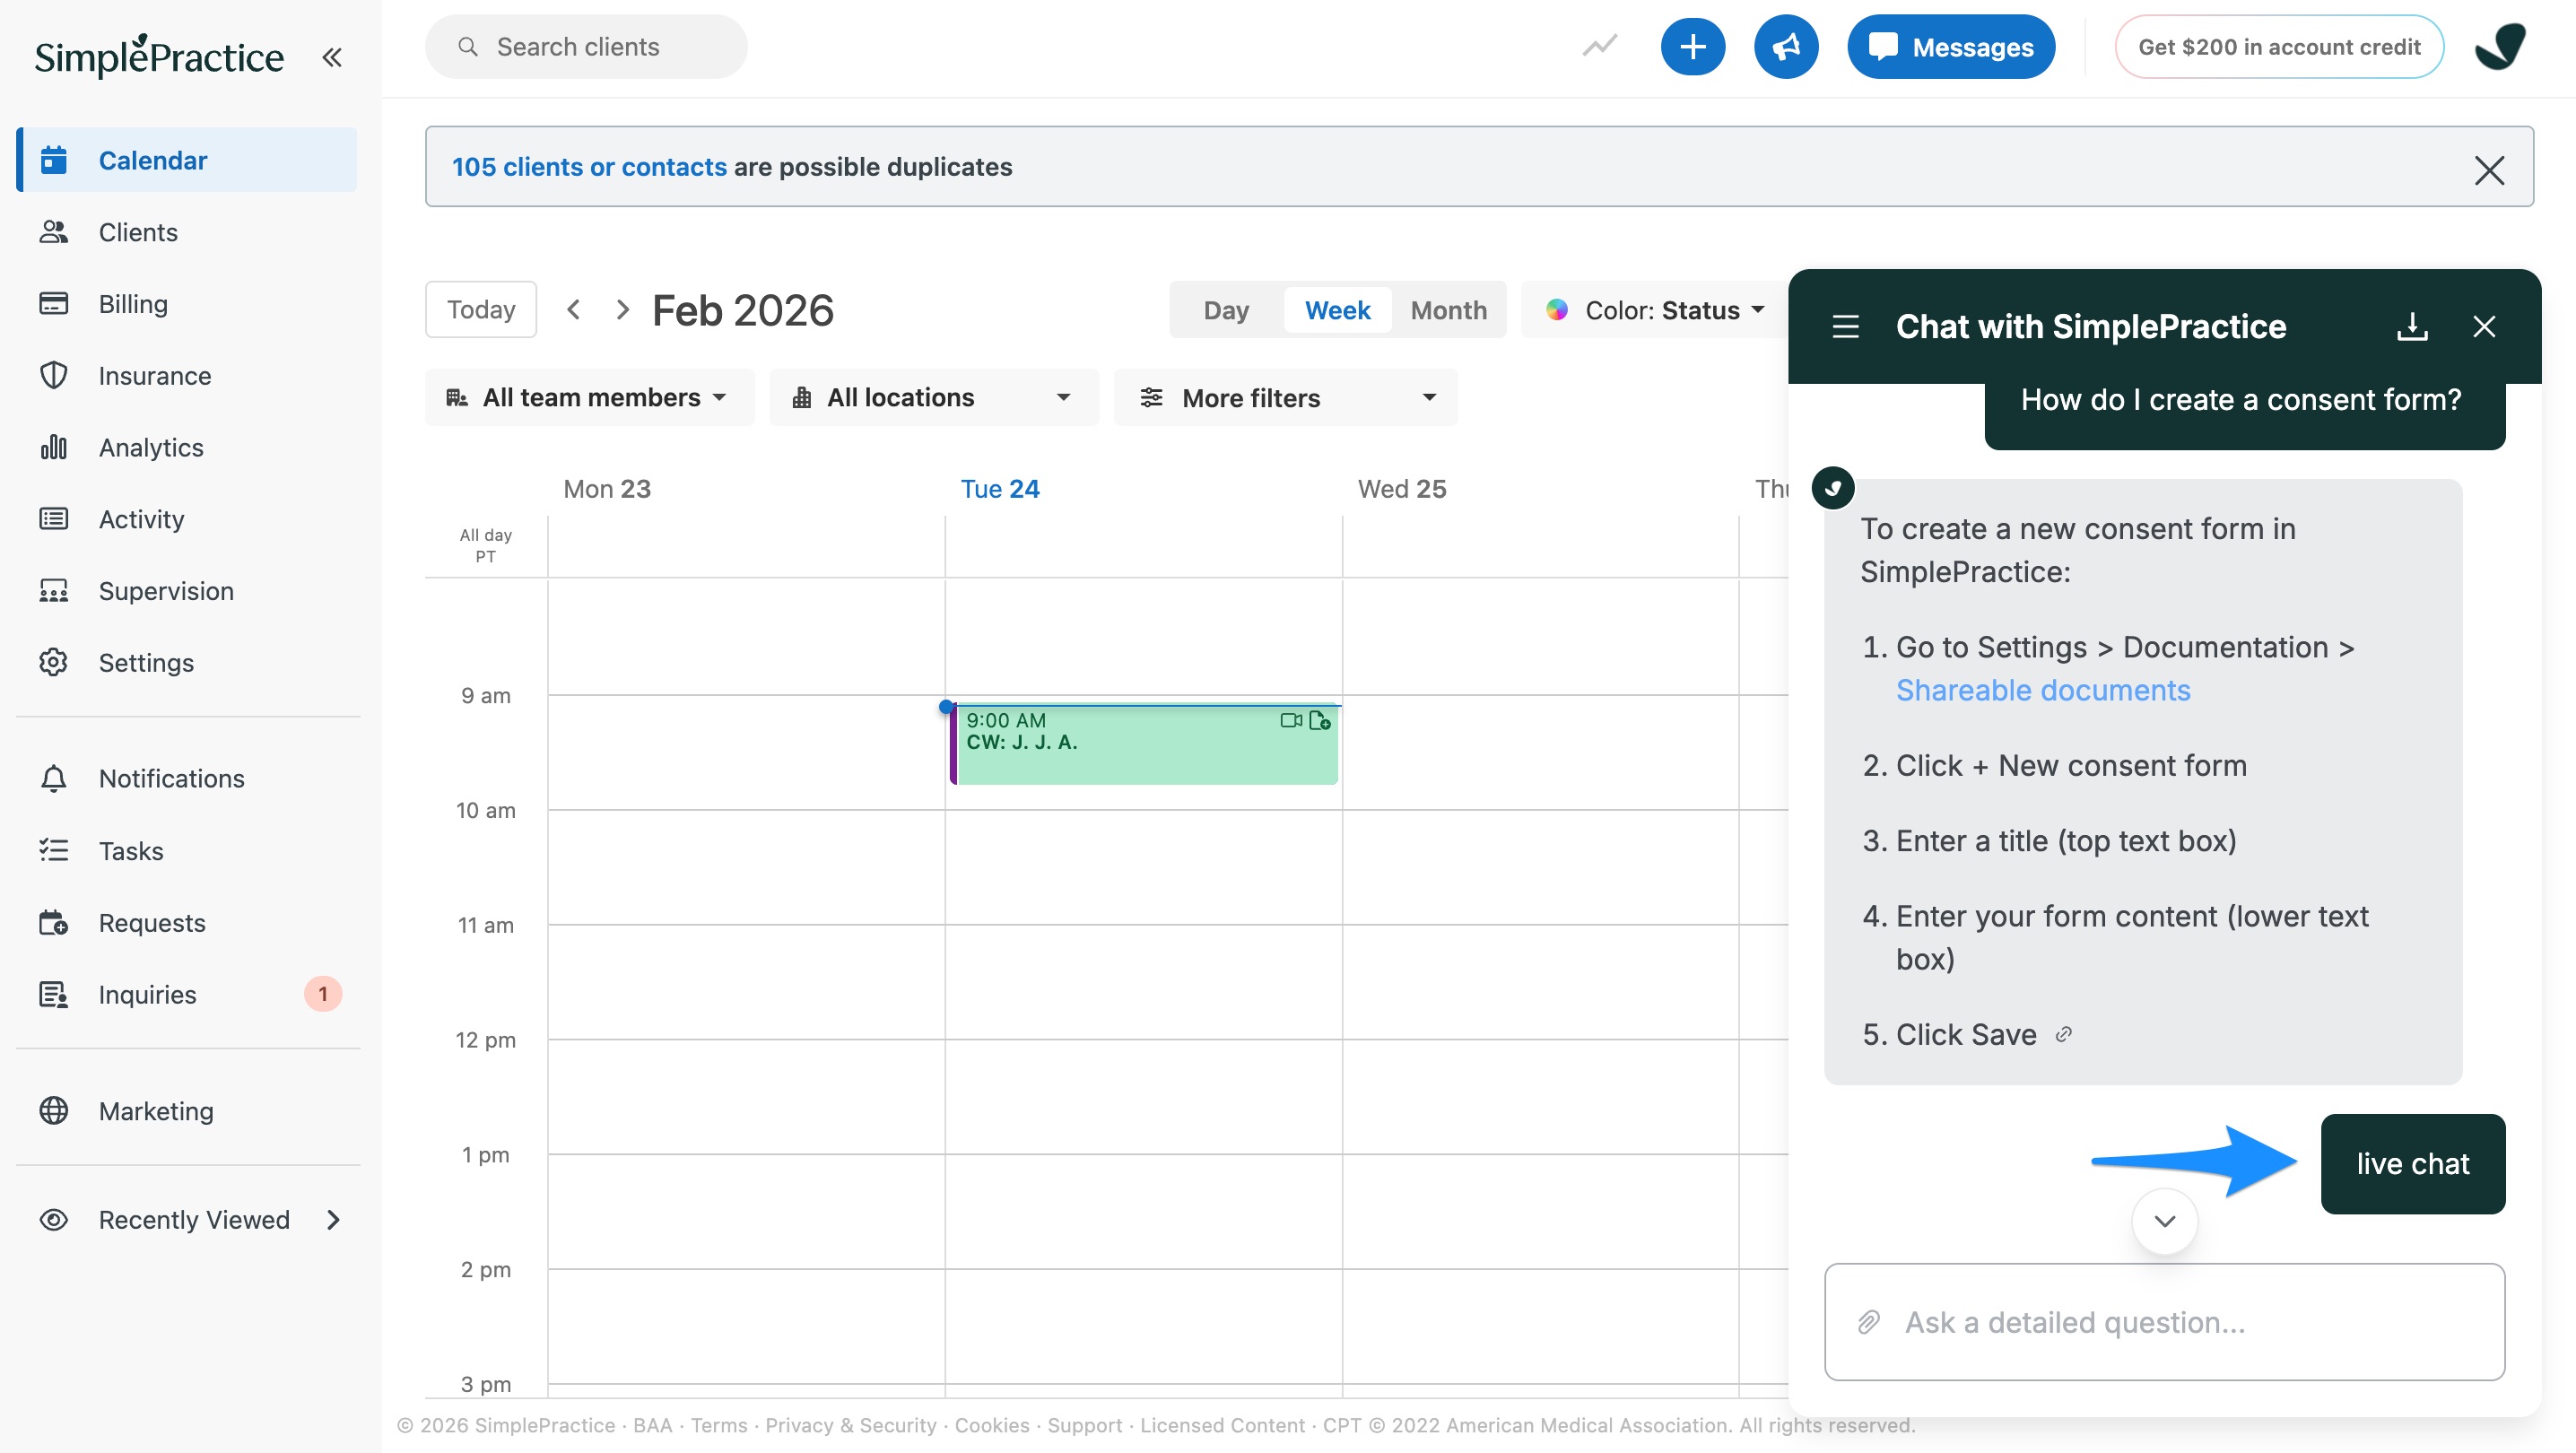This screenshot has width=2576, height=1453.
Task: Open Settings in the sidebar
Action: (187, 663)
